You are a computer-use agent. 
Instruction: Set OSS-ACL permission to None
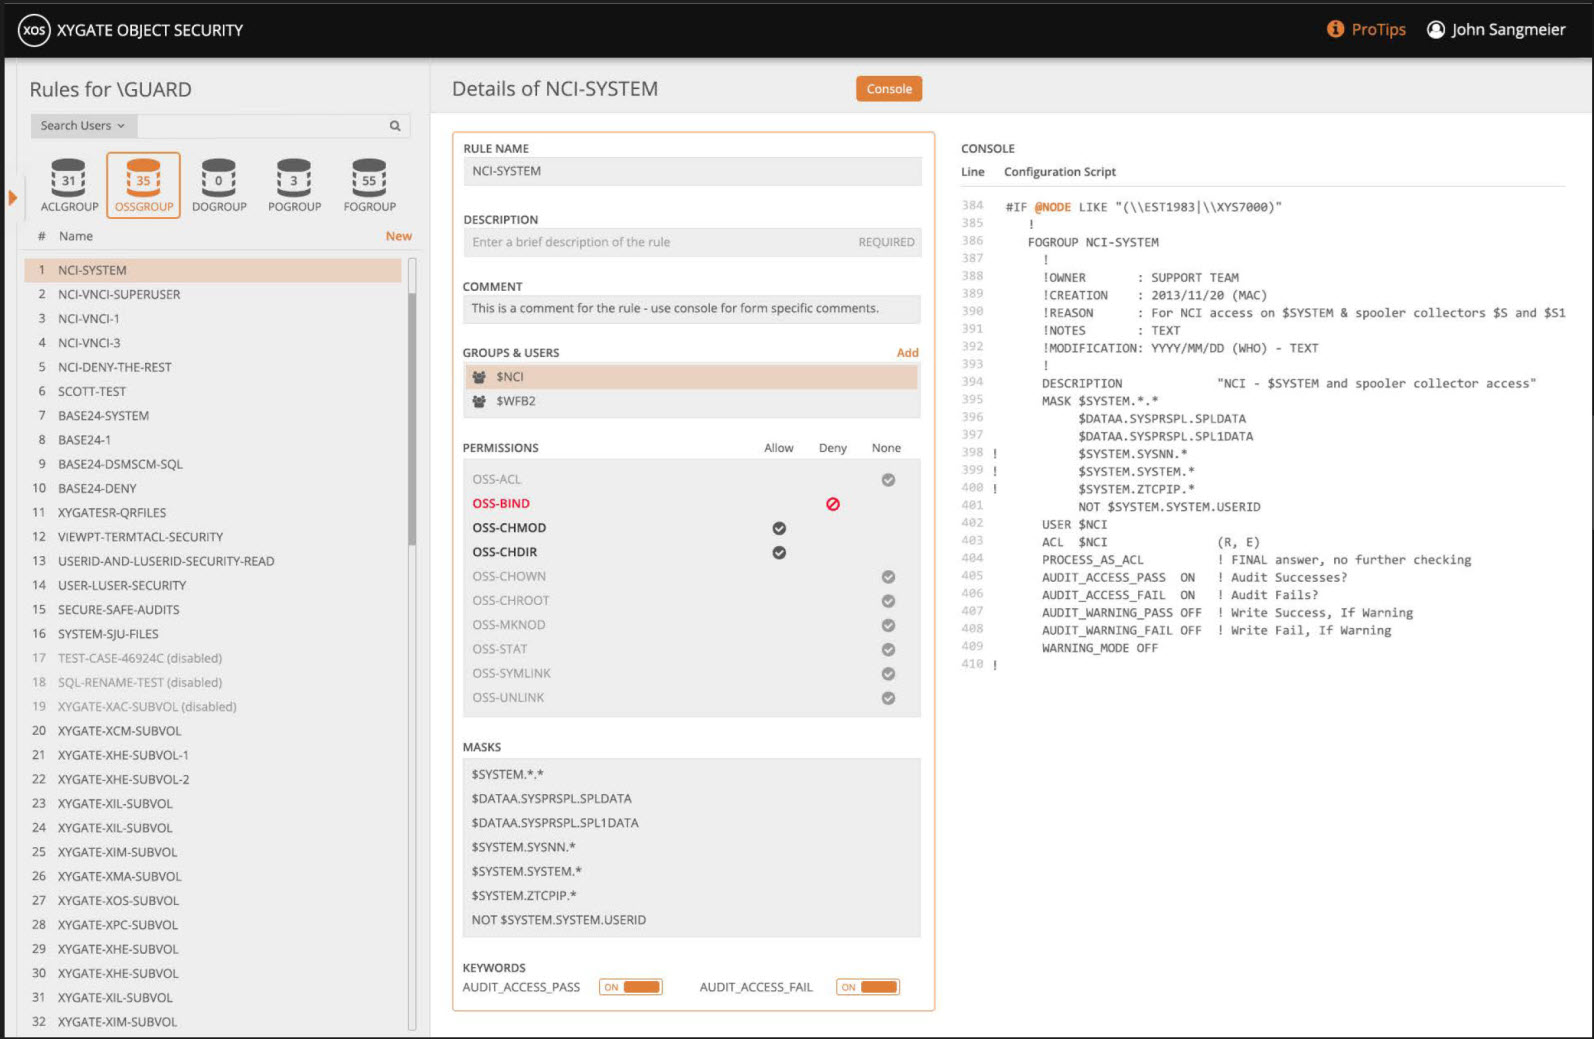[x=888, y=480]
